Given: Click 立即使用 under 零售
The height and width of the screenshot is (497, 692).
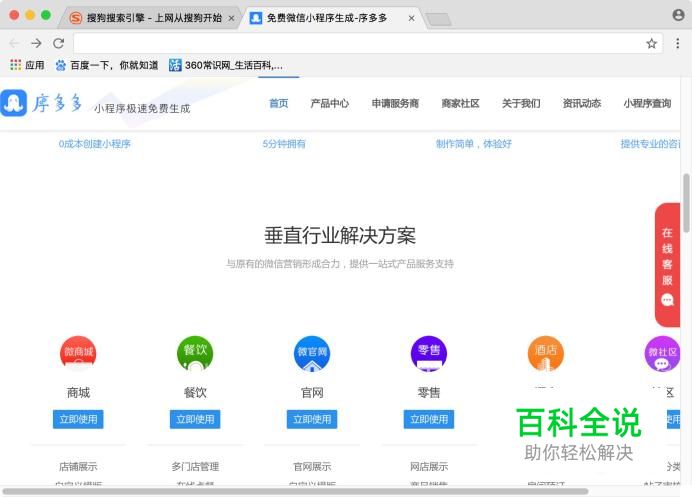Looking at the screenshot, I should tap(429, 419).
